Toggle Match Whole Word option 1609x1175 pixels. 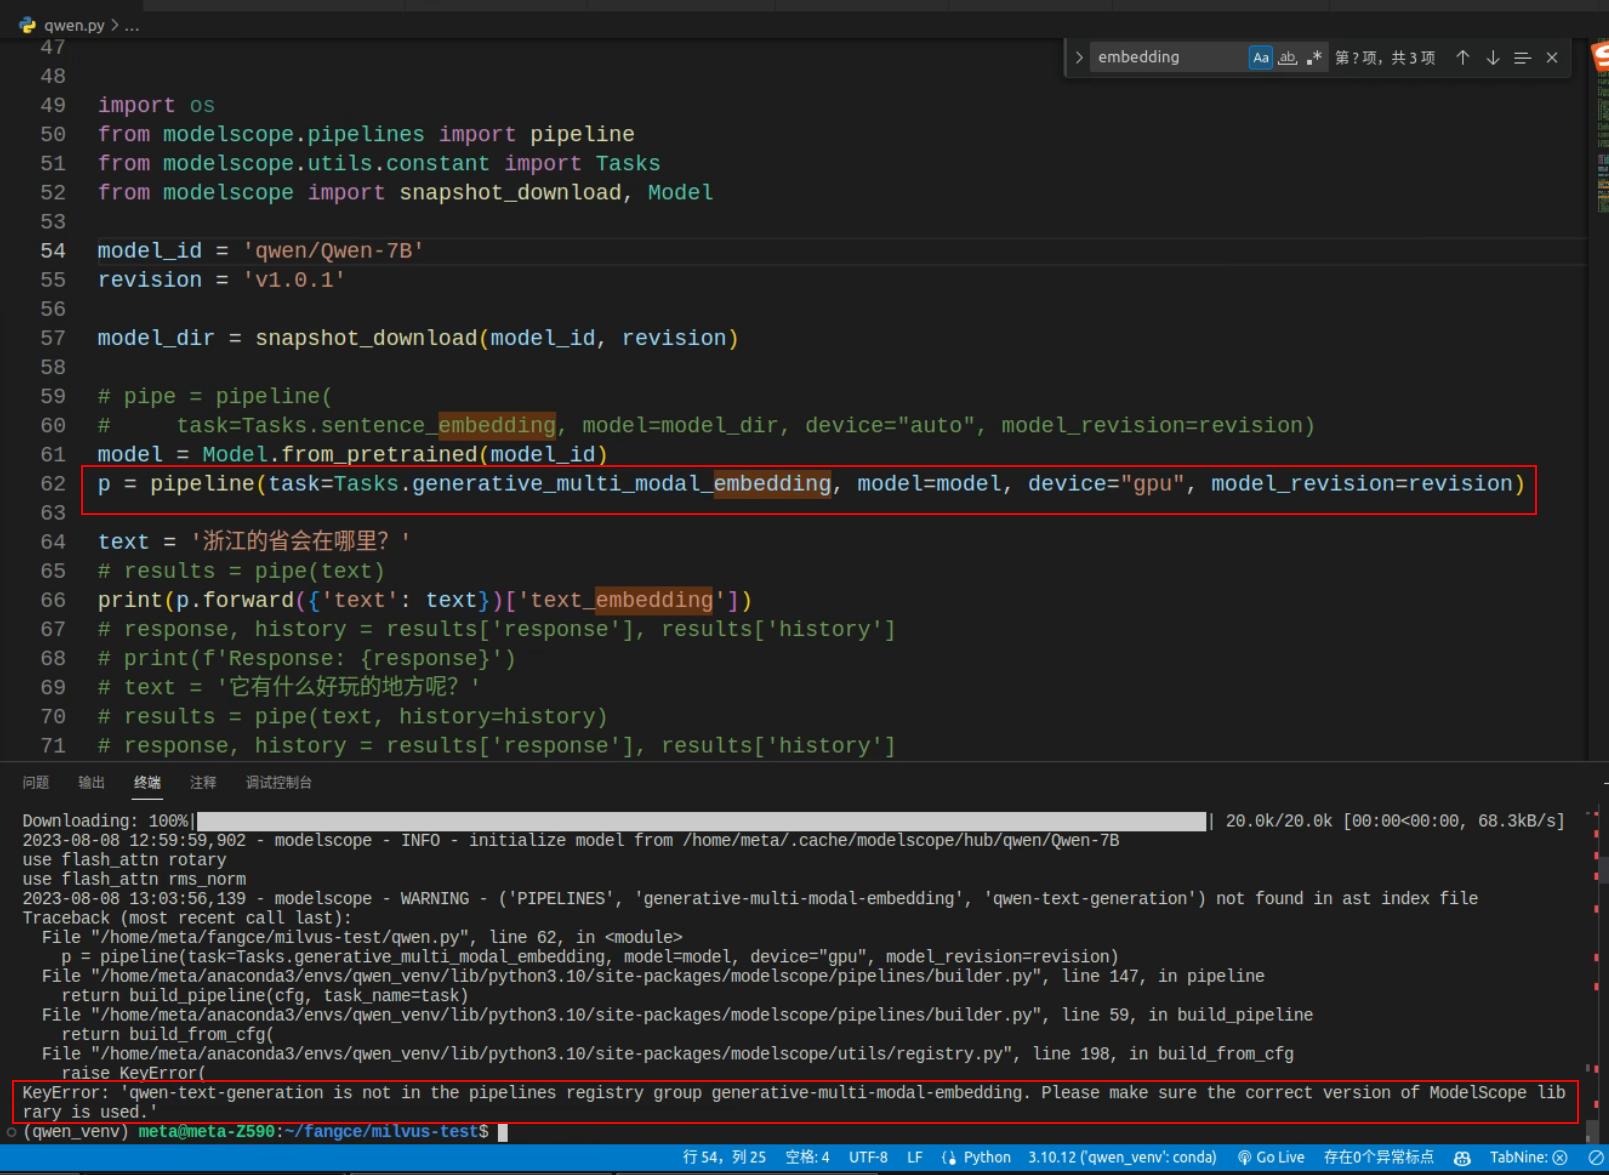[1288, 58]
